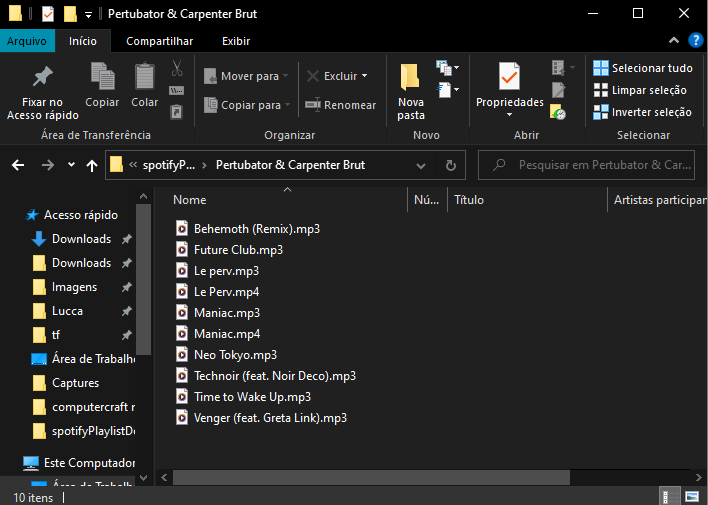Select Future Club.mp3 file
The height and width of the screenshot is (505, 708).
click(229, 250)
